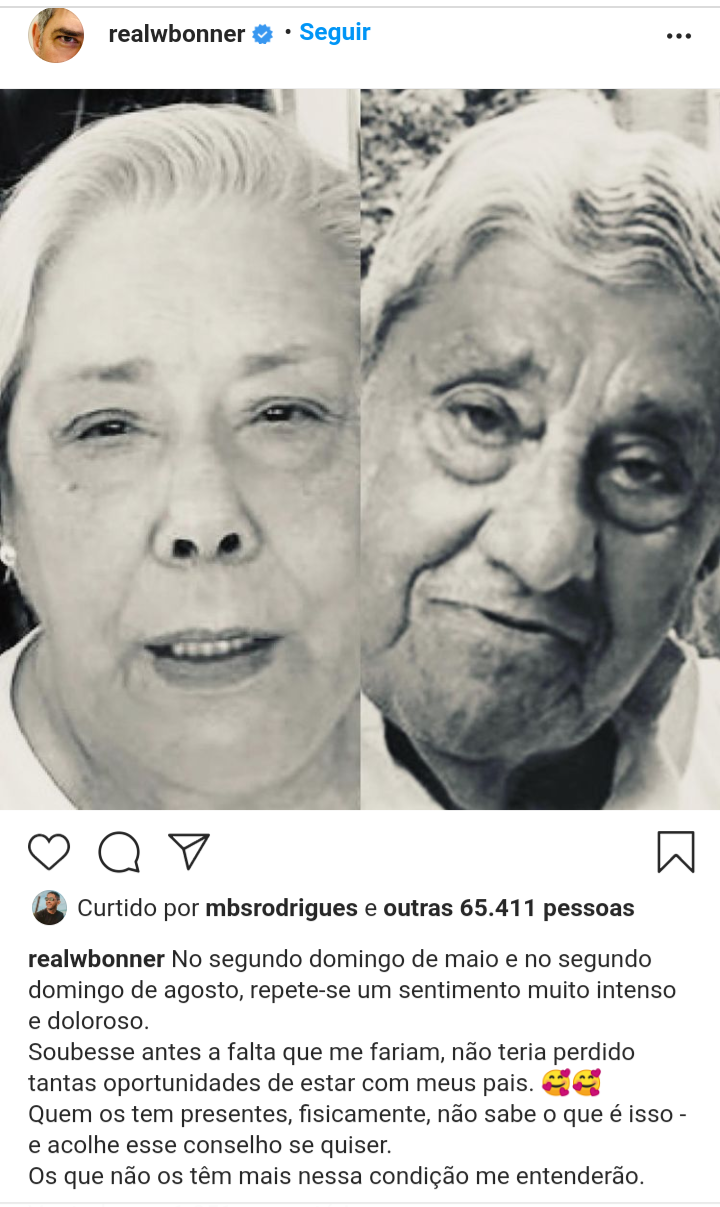Click the heart-face emojis in the caption
The height and width of the screenshot is (1207, 720).
(x=570, y=1084)
